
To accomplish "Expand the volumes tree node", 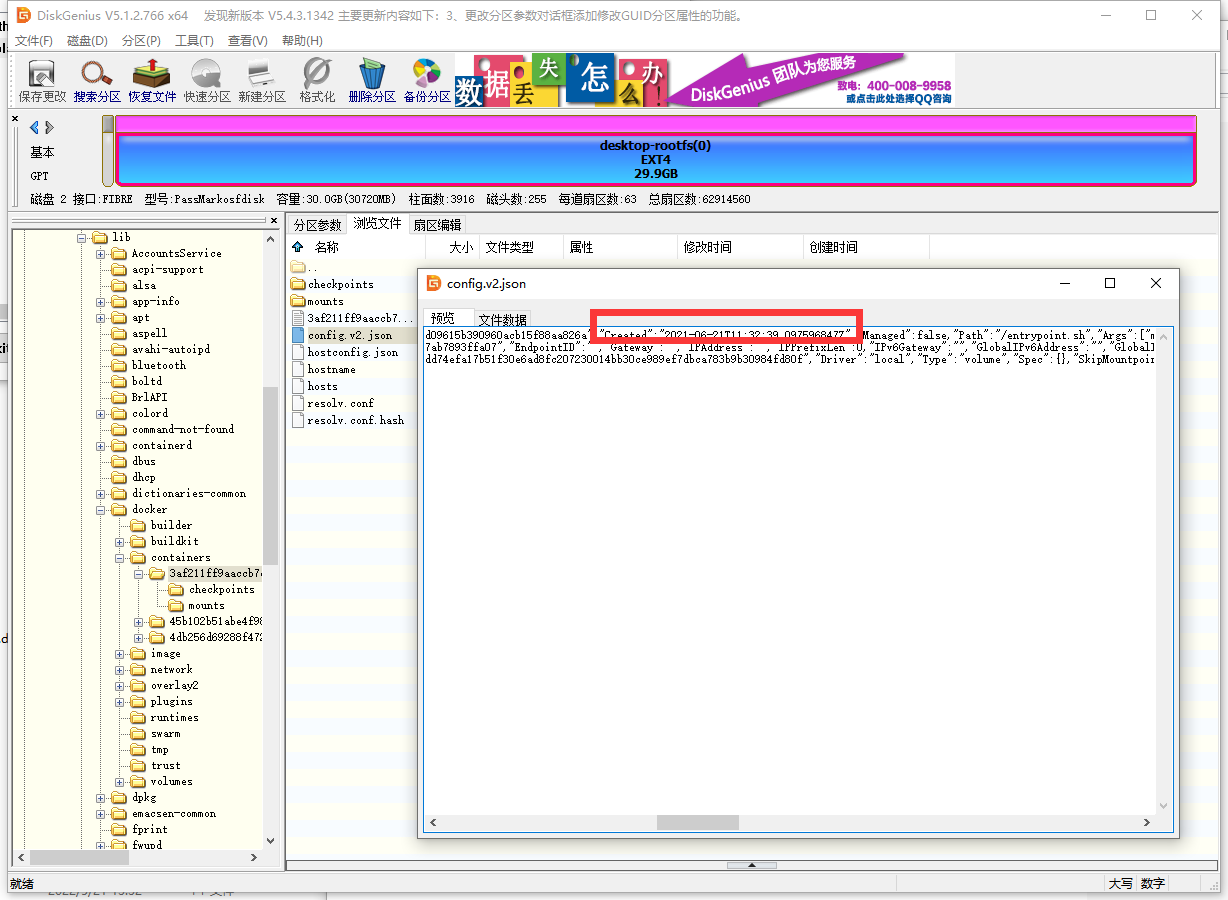I will tap(119, 781).
